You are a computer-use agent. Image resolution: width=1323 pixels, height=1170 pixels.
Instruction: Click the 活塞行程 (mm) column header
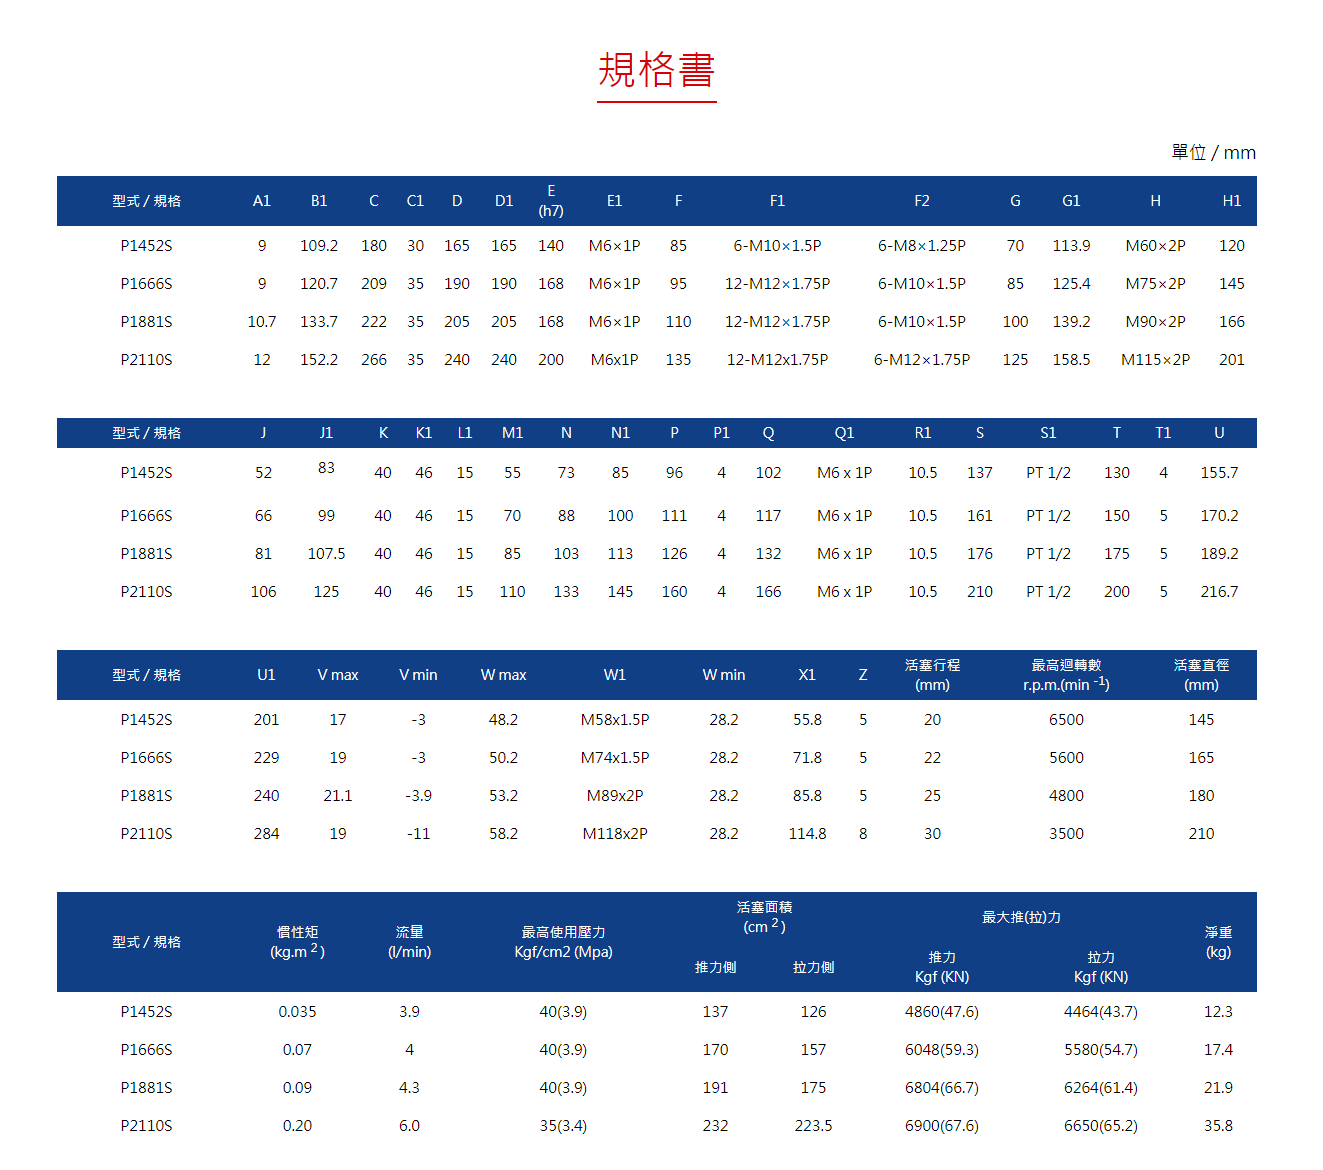click(x=932, y=674)
